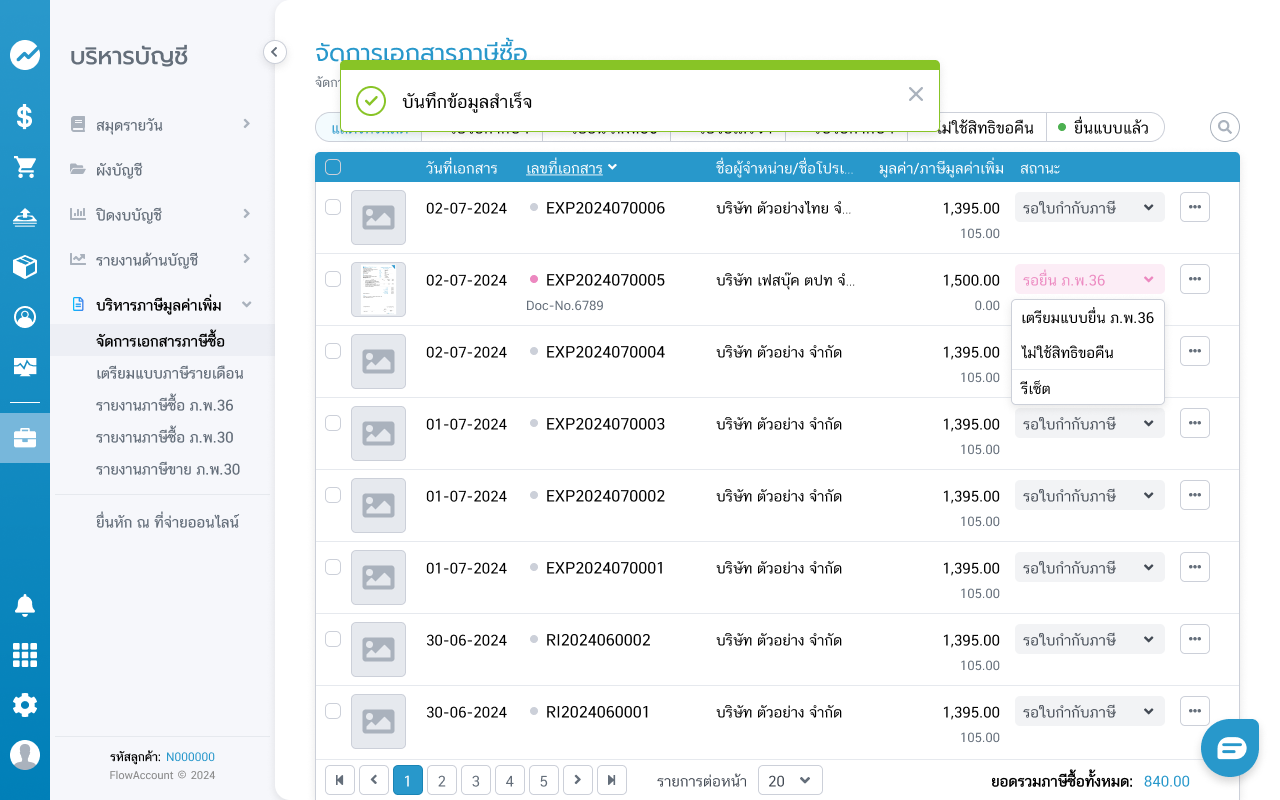Screen dimensions: 1280x800
Task: Open the apps grid icon
Action: [25, 655]
